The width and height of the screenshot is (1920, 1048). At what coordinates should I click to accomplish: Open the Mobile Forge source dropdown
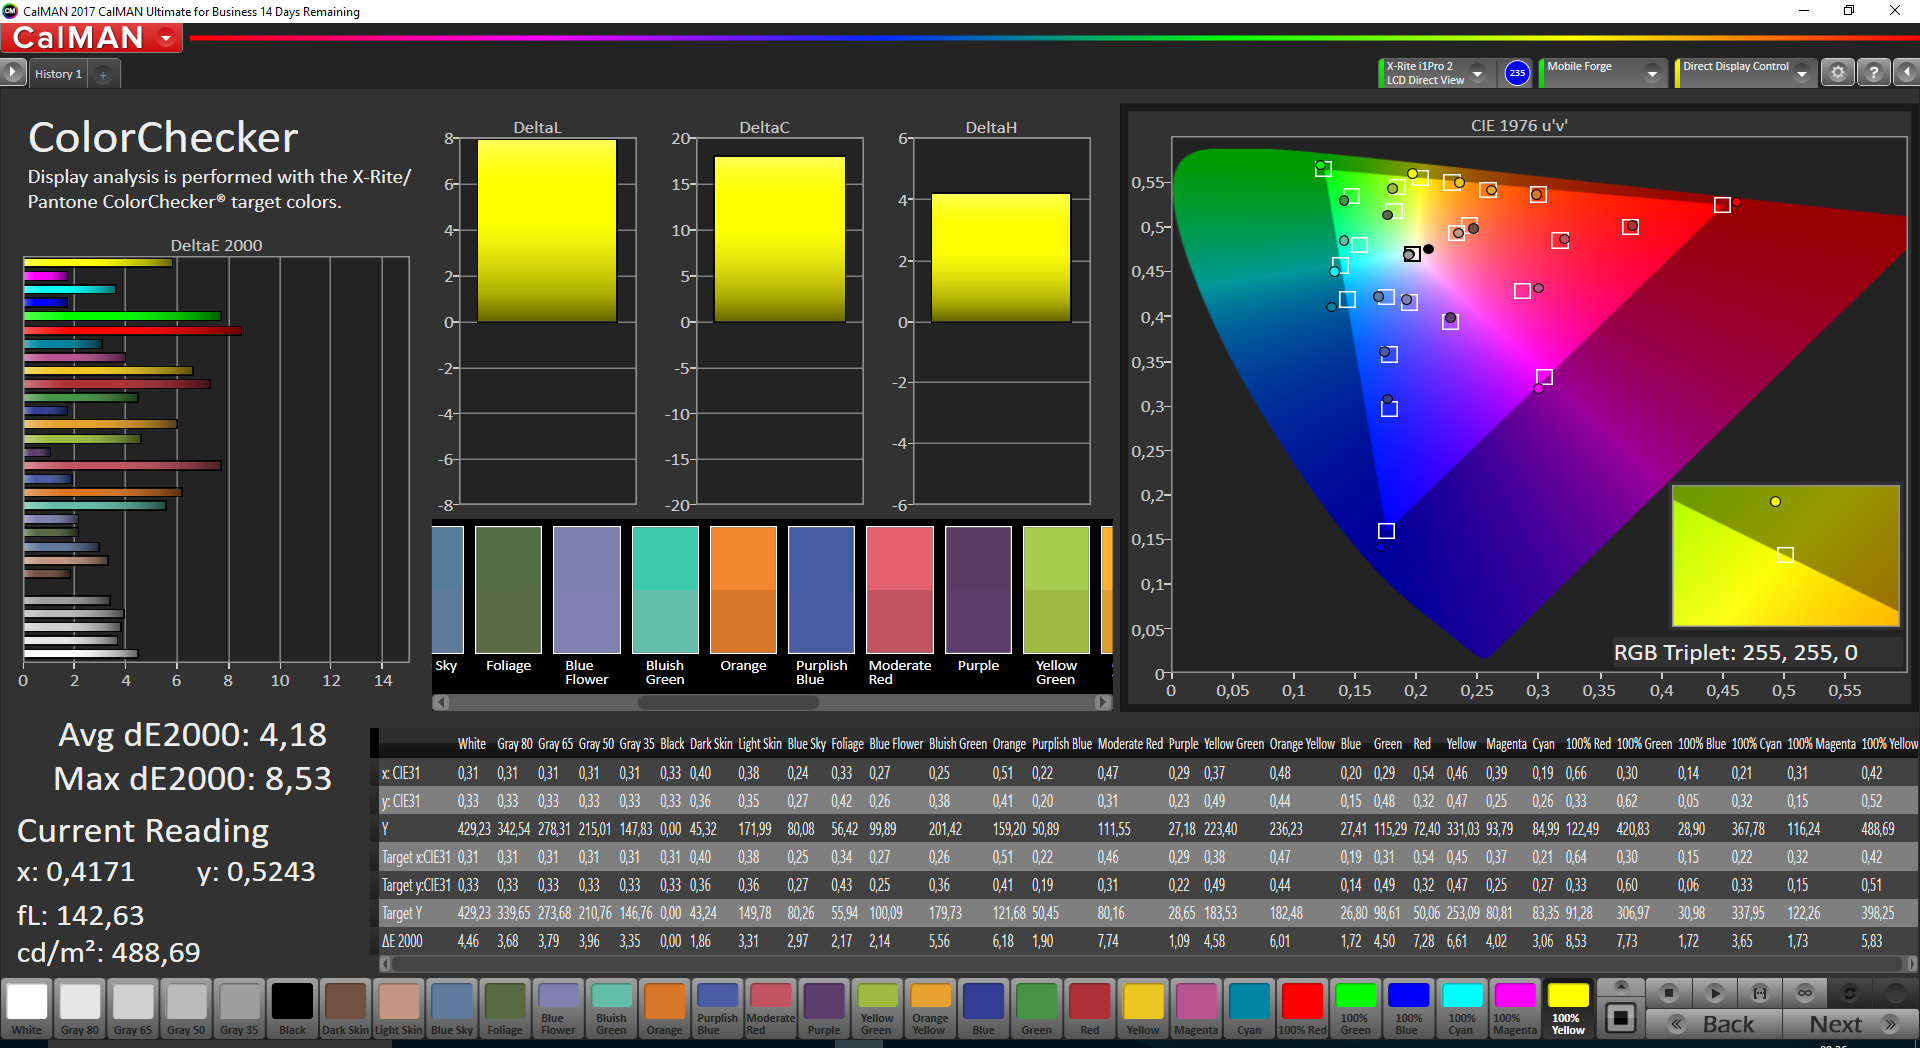1652,73
